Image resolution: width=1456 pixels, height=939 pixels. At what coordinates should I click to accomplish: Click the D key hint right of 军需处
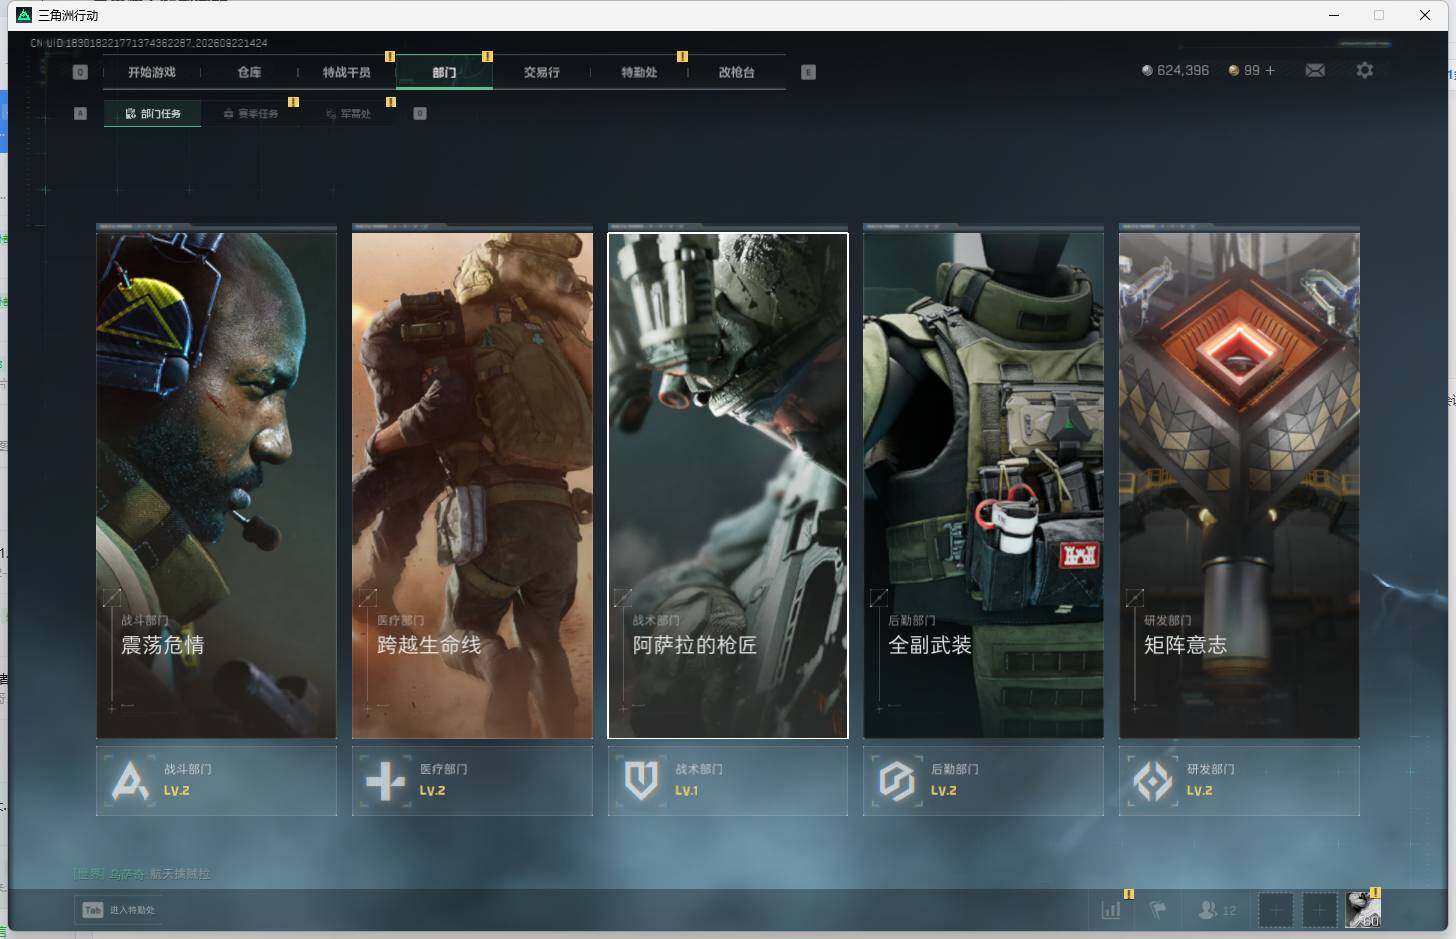(x=420, y=113)
